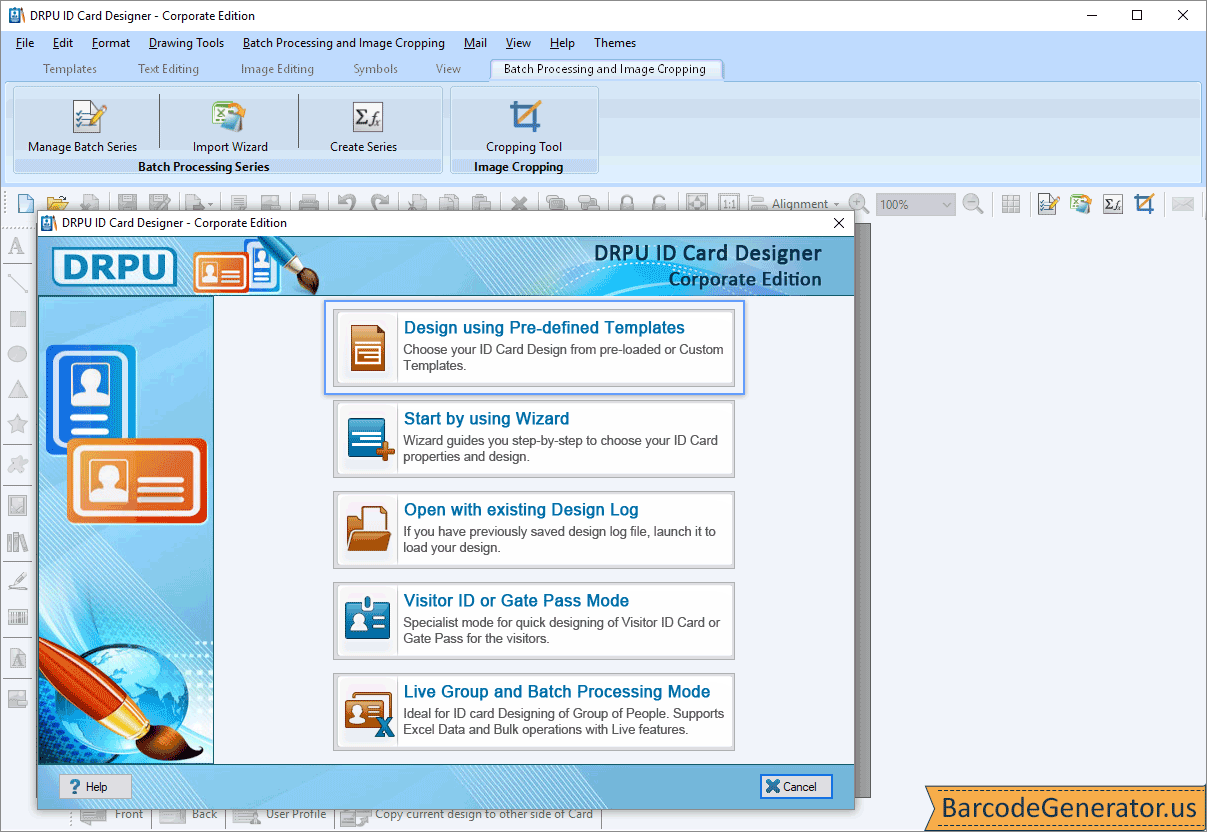Select the Ellipse tool in the left sidebar
1207x832 pixels.
pyautogui.click(x=17, y=354)
